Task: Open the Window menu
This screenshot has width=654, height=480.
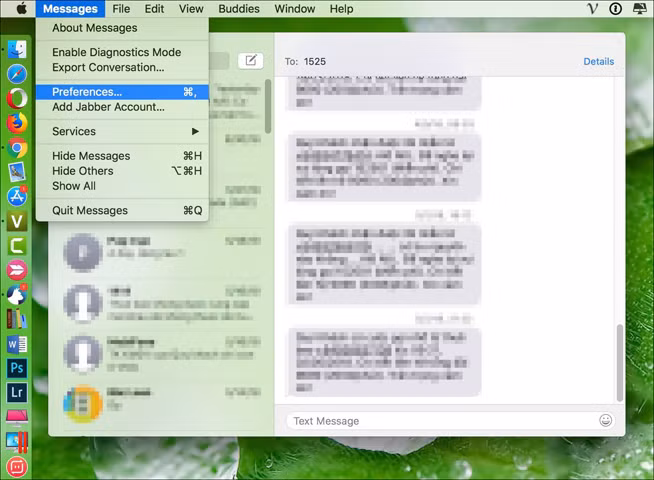Action: pos(294,8)
